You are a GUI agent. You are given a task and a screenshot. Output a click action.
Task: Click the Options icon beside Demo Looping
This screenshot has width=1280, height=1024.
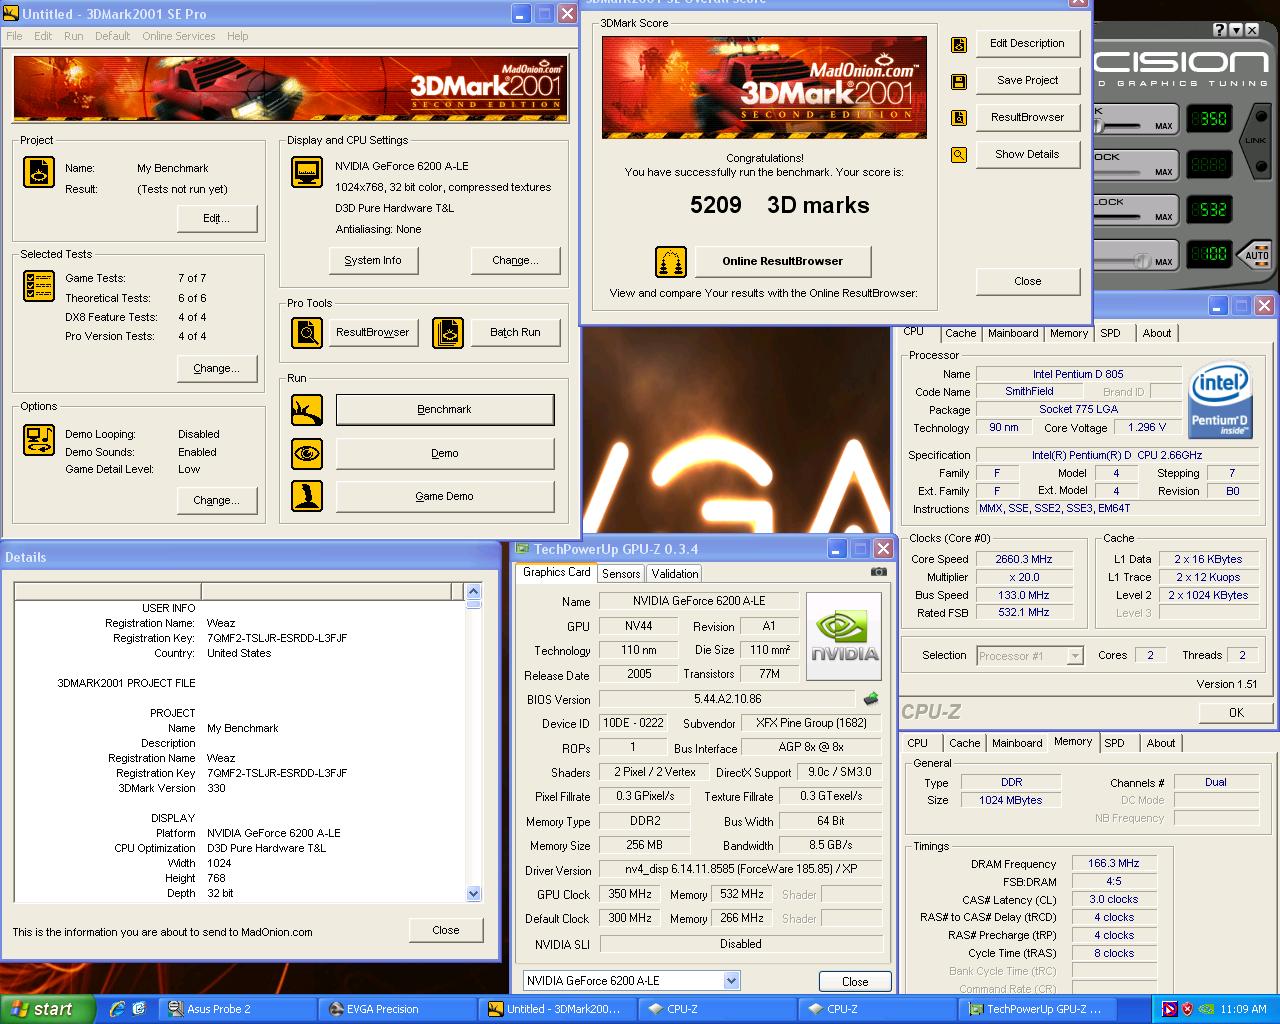tap(39, 440)
